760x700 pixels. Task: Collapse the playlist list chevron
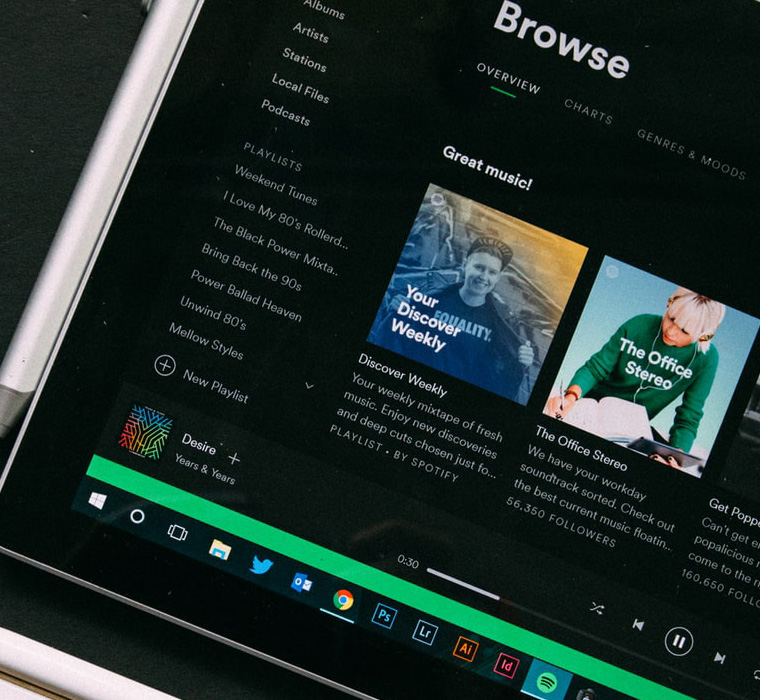point(309,386)
